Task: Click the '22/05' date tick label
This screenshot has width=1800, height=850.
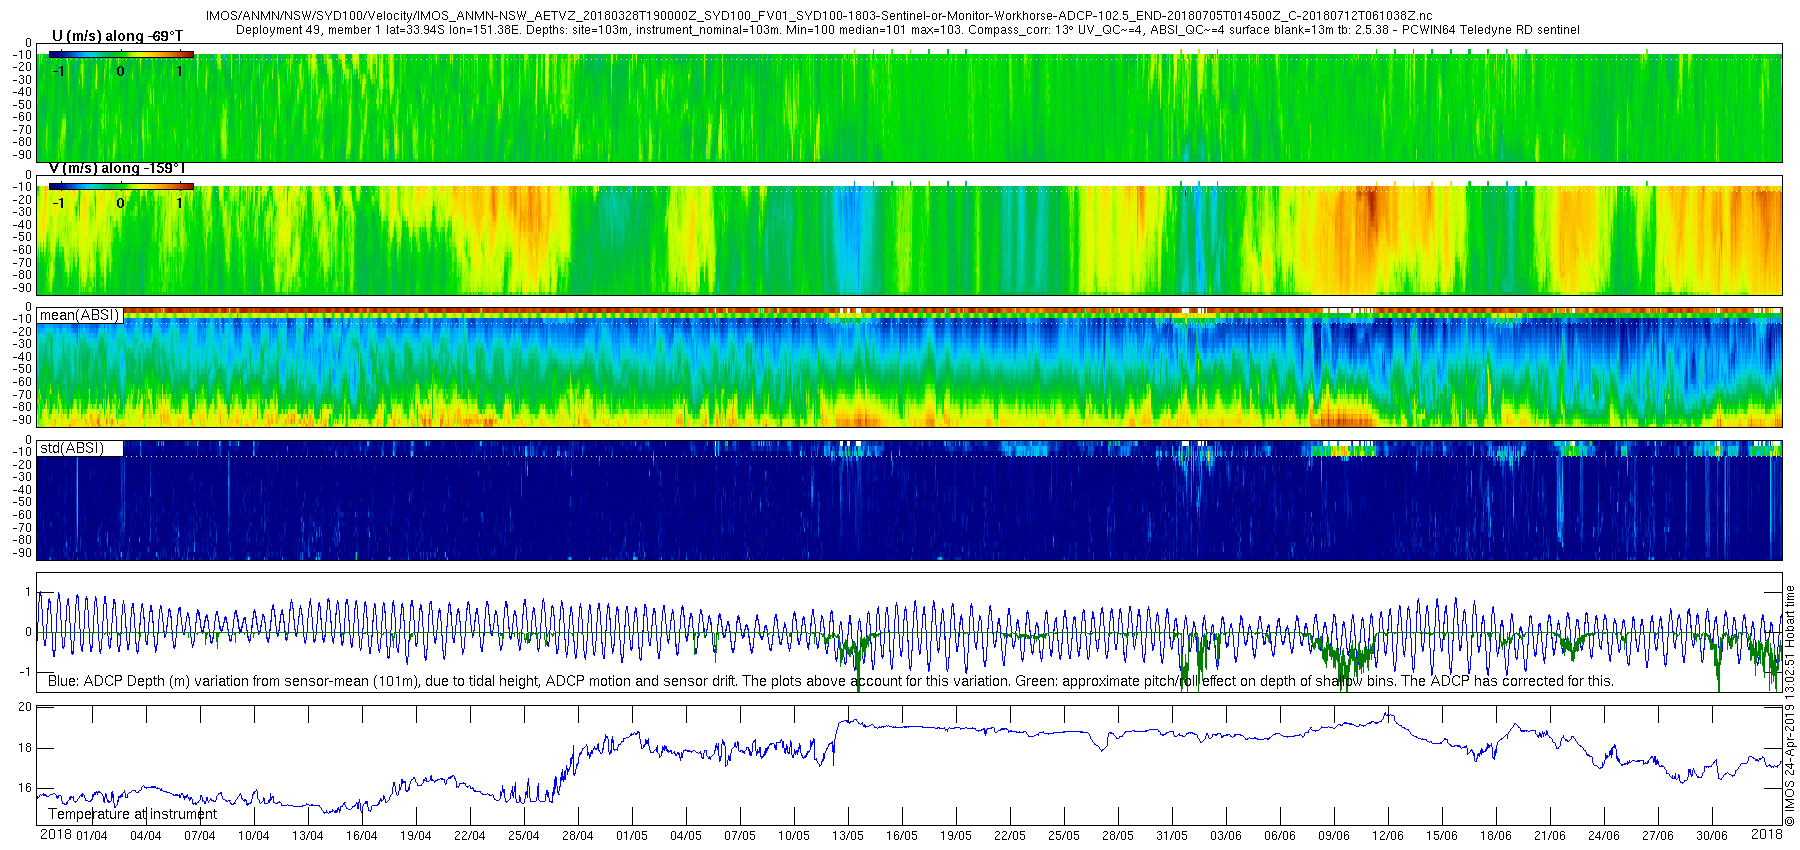Action: pyautogui.click(x=1010, y=836)
